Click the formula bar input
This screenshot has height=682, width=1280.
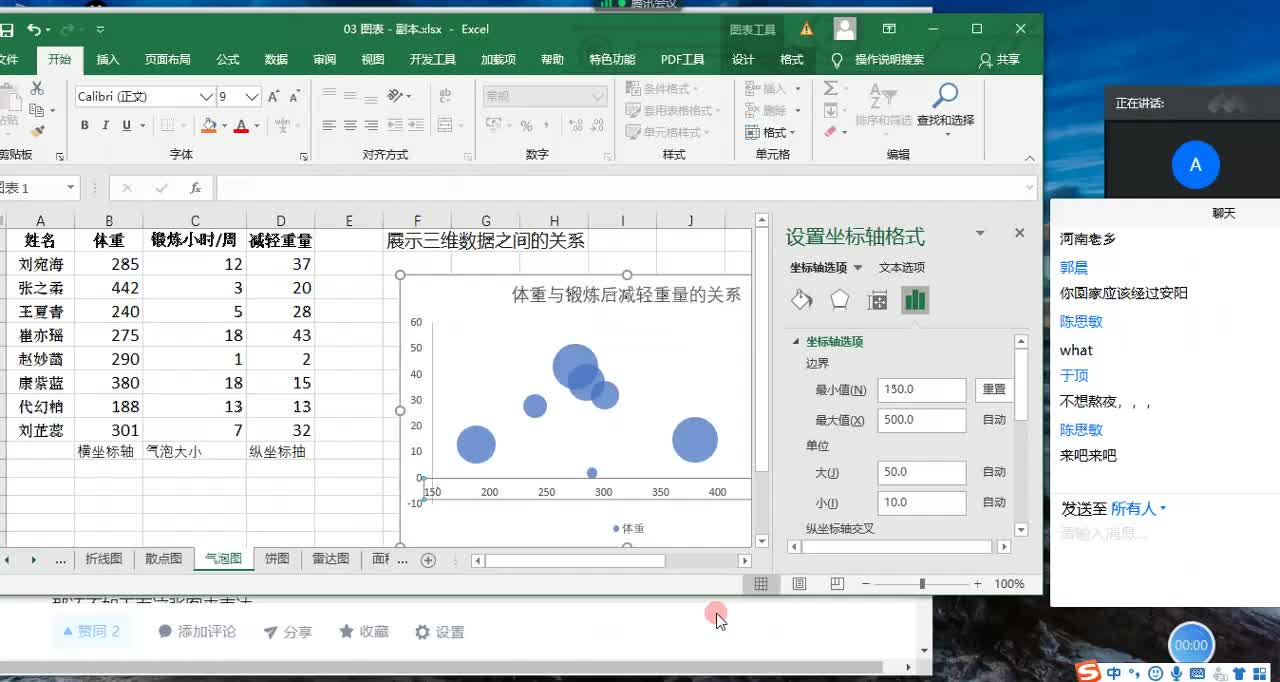click(620, 188)
